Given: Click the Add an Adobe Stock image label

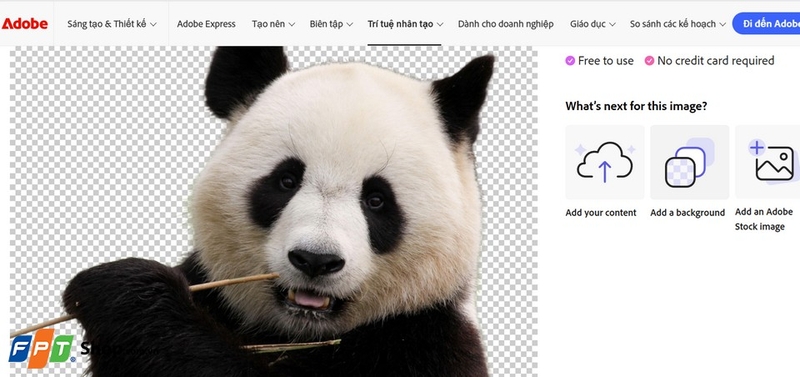Looking at the screenshot, I should (x=764, y=219).
